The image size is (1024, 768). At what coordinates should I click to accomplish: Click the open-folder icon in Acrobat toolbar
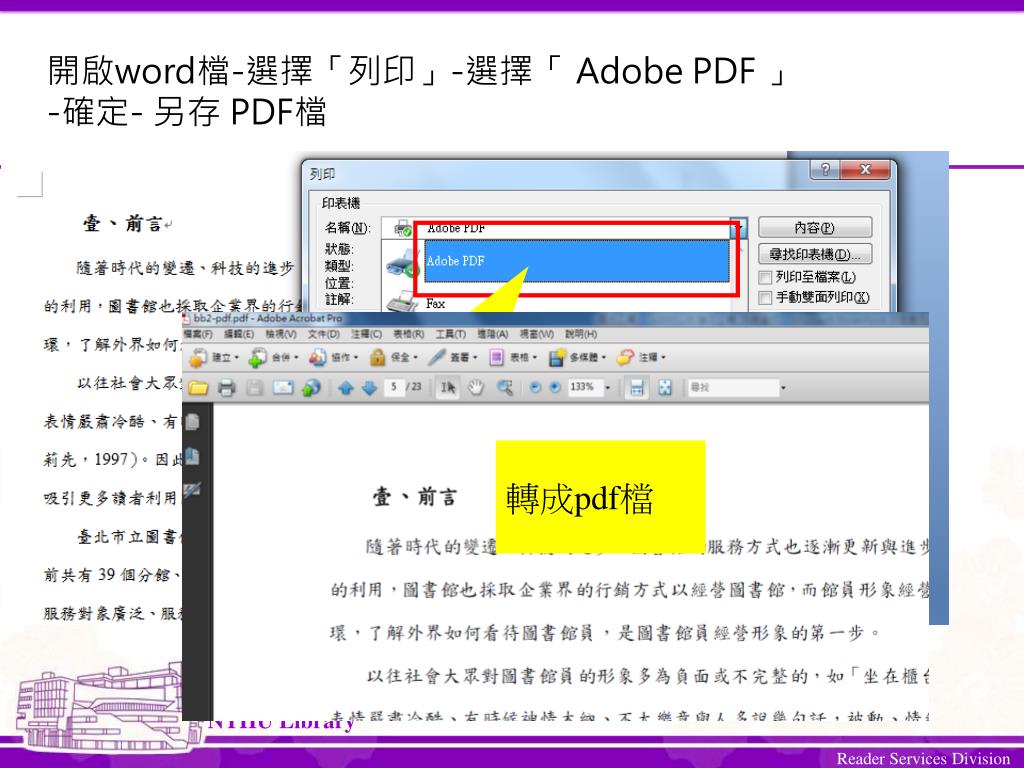coord(198,387)
